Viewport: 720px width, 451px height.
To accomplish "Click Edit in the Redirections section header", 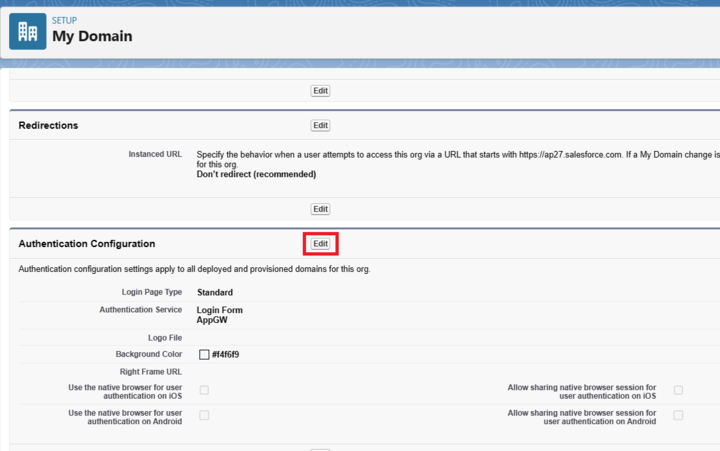I will click(x=320, y=126).
